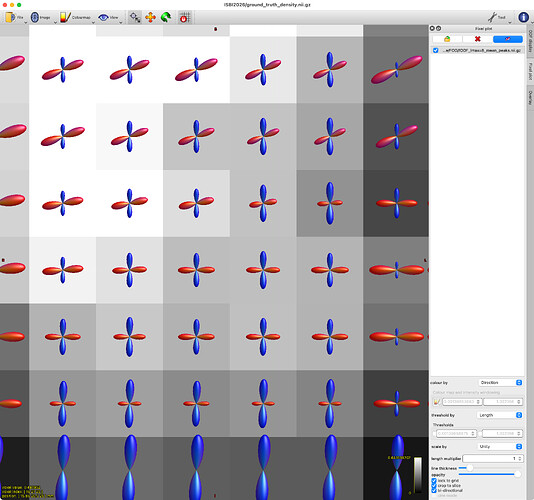Click the colourmap icon in fixel panel
Viewport: 534px width, 500px height.
click(x=436, y=402)
